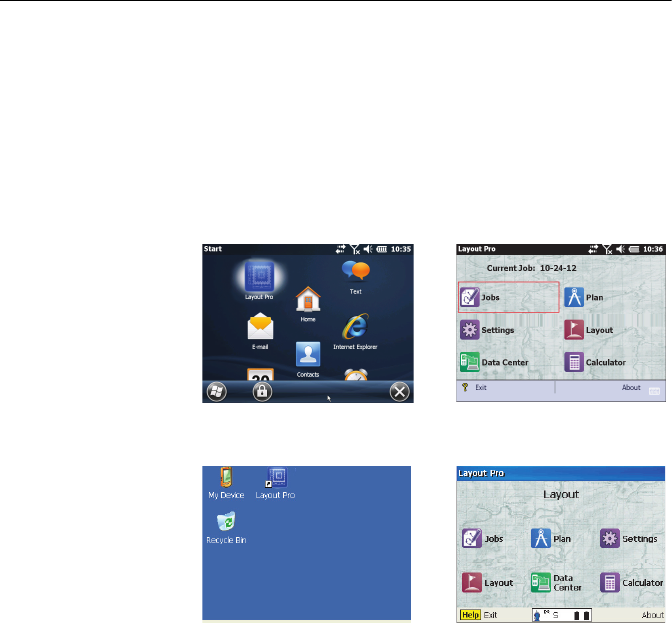Tap the Windows Start button in bottom bar
672x623 pixels.
pos(217,392)
